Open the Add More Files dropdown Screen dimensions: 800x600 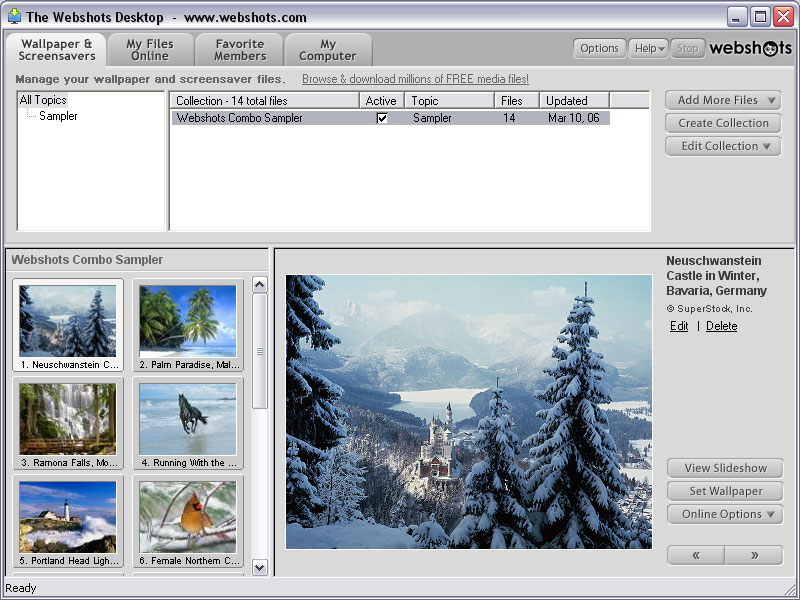coord(723,100)
